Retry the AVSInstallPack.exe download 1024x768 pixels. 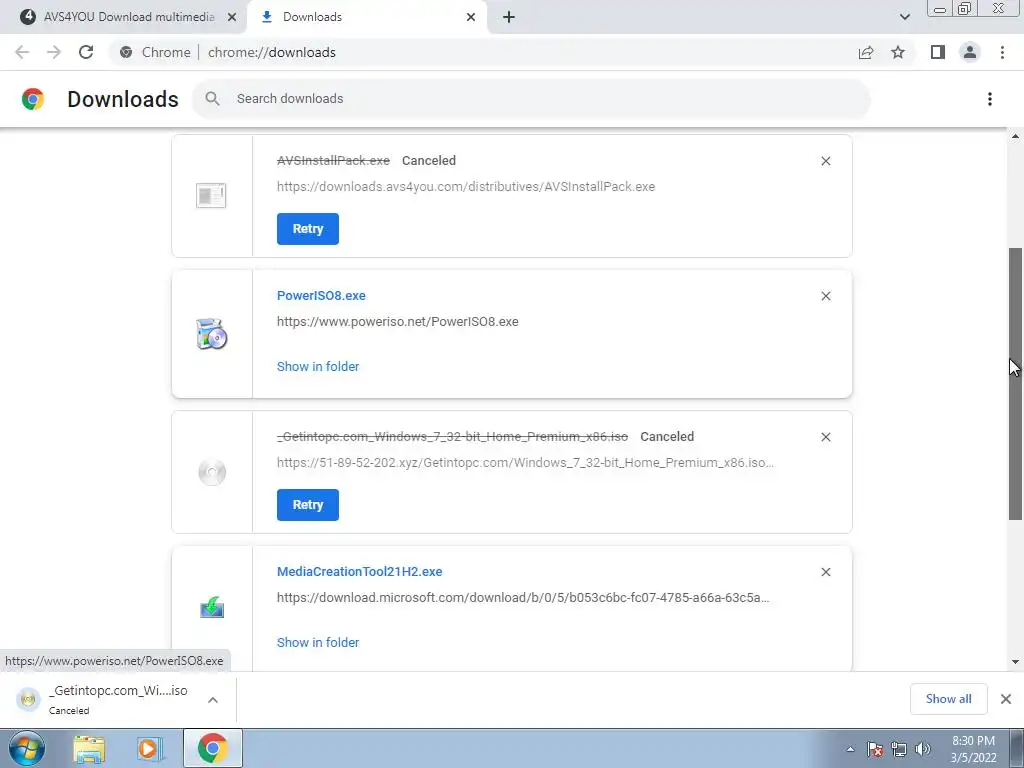pyautogui.click(x=308, y=229)
